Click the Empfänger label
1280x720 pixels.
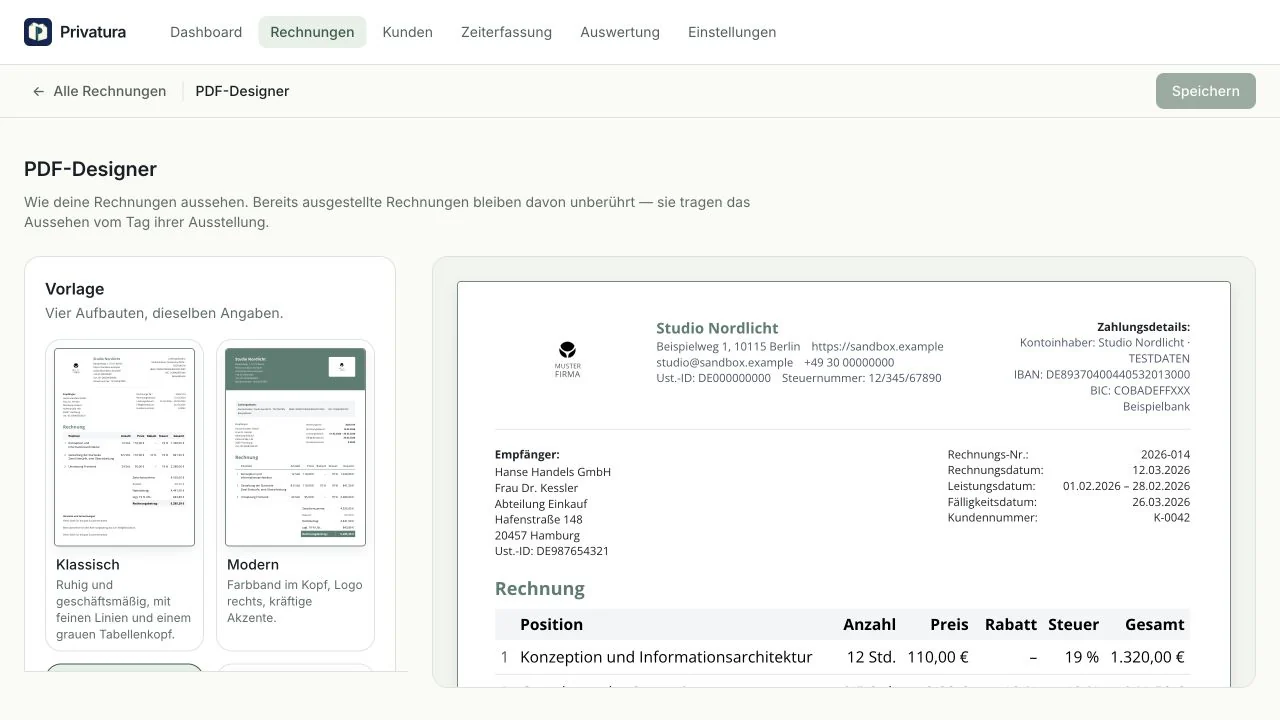(x=527, y=455)
